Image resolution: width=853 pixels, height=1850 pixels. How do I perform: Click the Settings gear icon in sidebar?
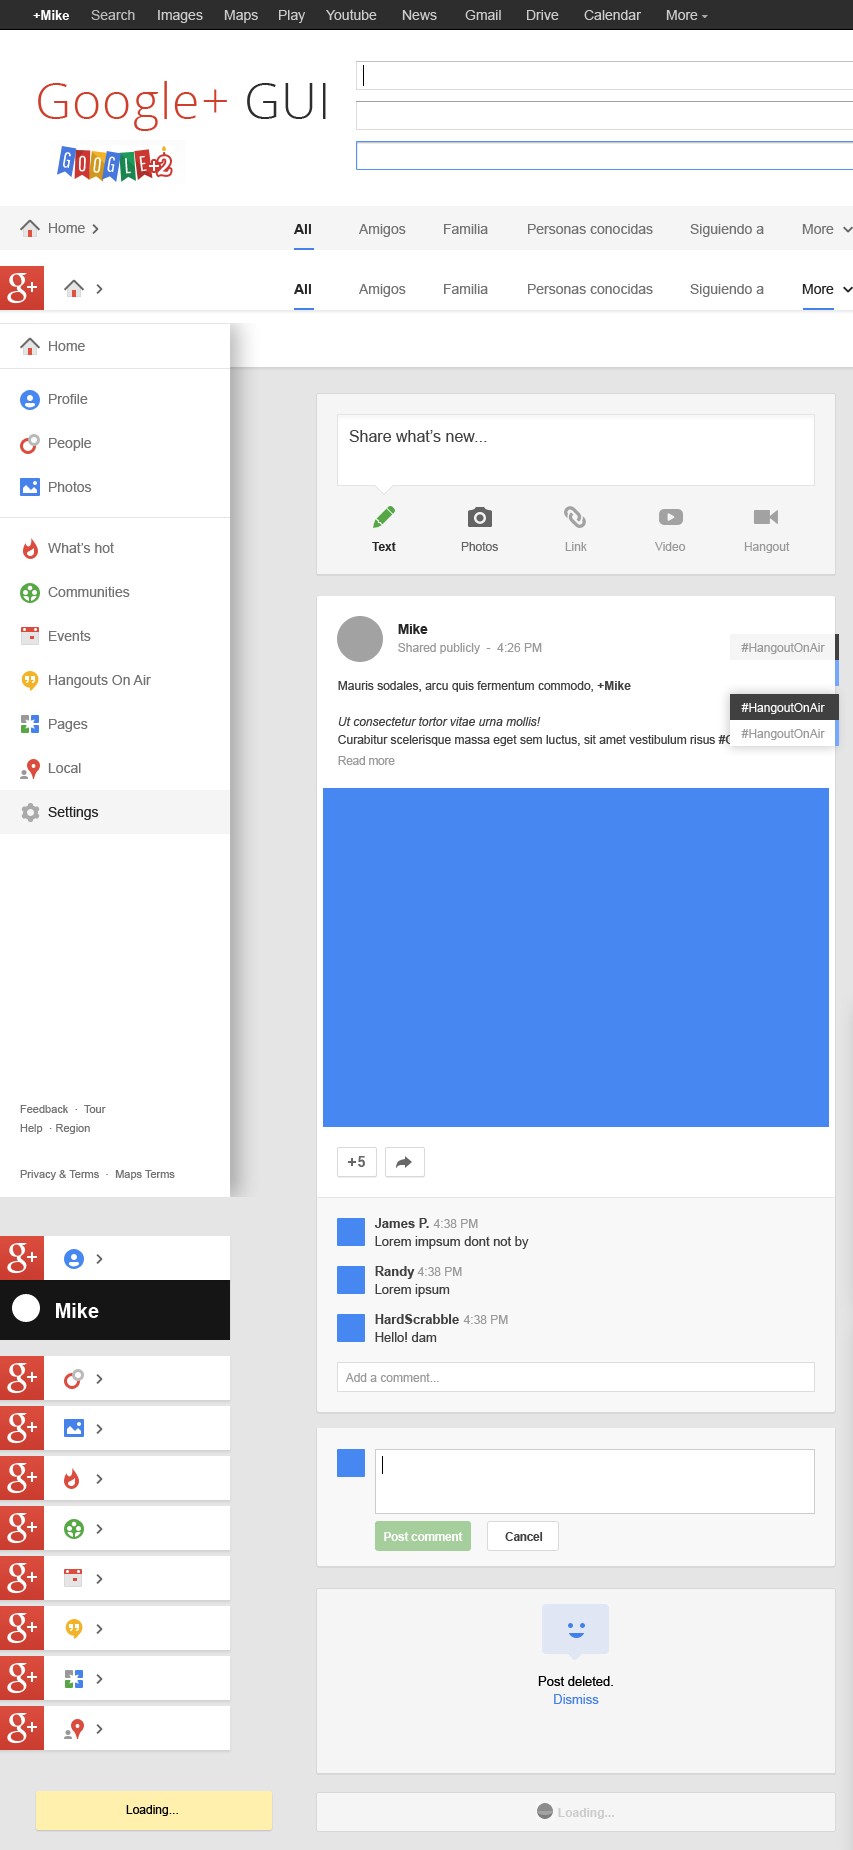pos(30,812)
